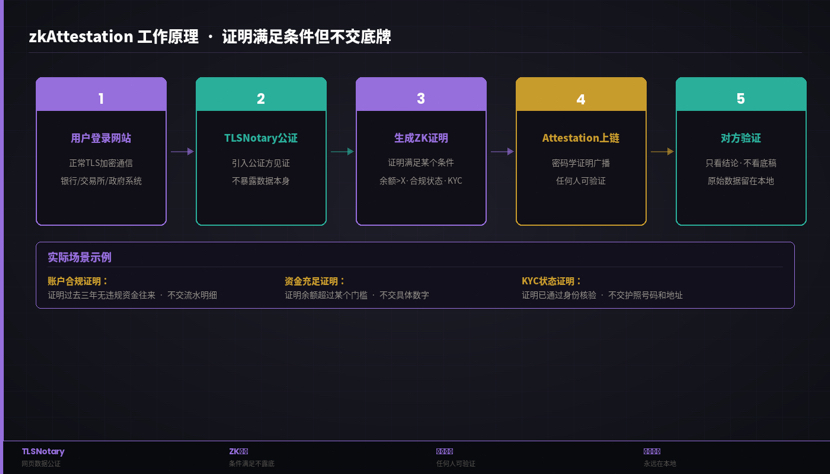Screen dimensions: 830x474
Task: Click the arrow between steps 4 and 5
Action: click(662, 152)
